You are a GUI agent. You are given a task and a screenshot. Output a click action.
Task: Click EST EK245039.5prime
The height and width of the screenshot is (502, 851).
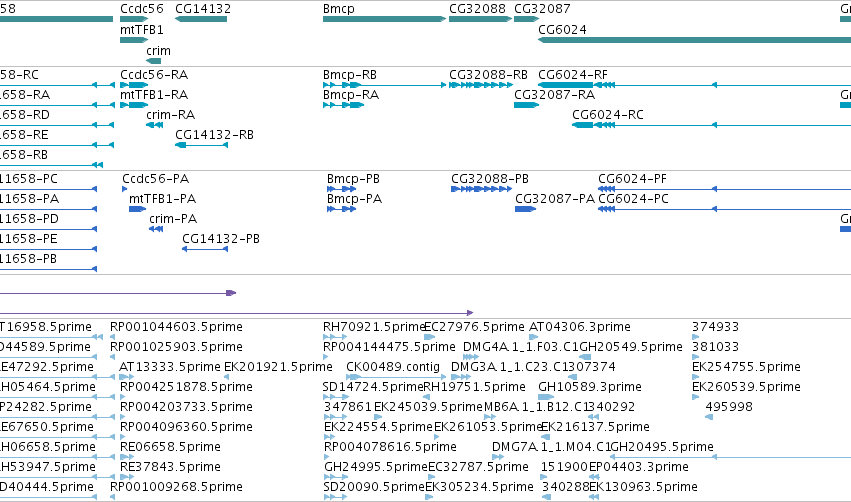[429, 407]
